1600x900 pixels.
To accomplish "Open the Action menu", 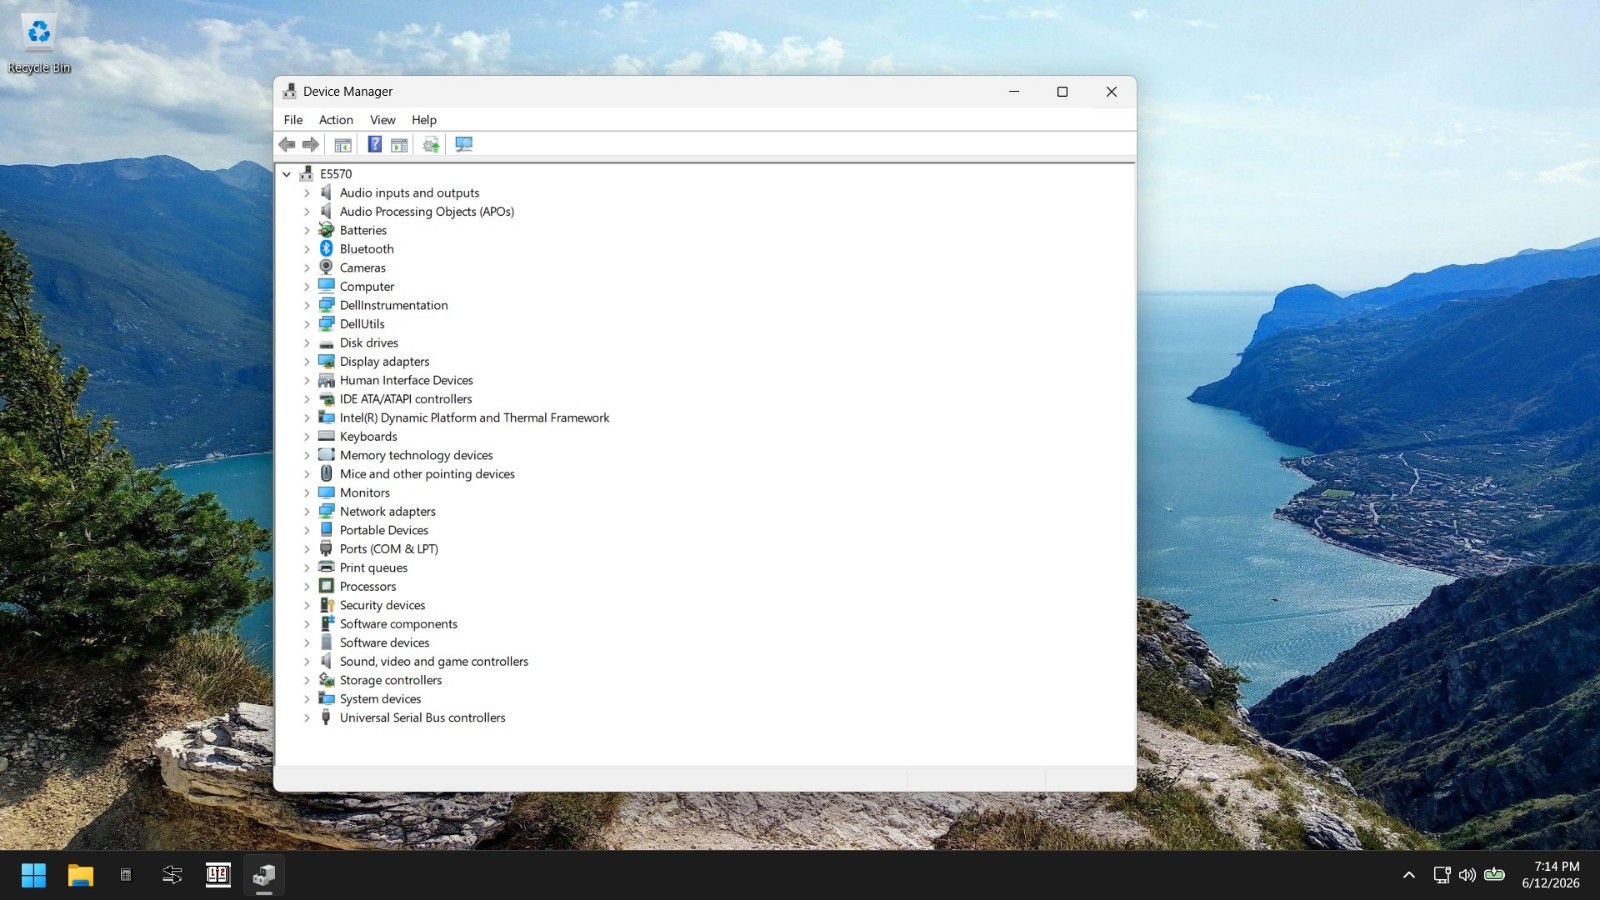I will 336,120.
